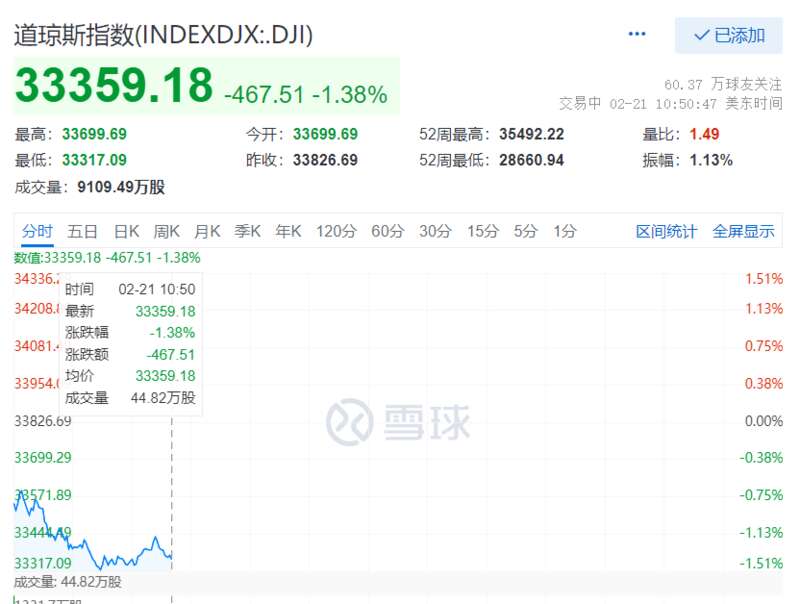Click 全屏显示 fullscreen display link

click(743, 232)
